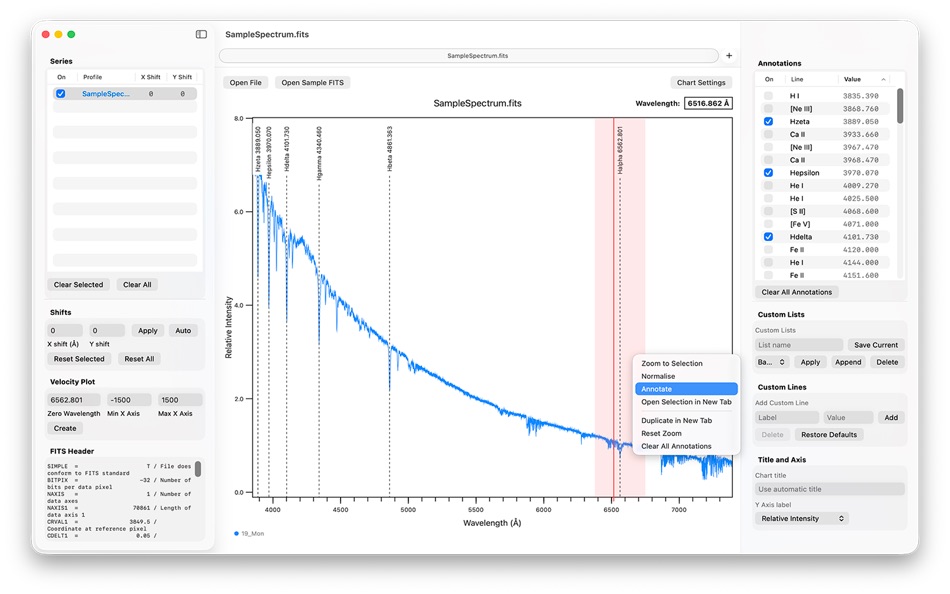Uncheck the Hdelta annotation
The image size is (950, 594).
(x=768, y=237)
